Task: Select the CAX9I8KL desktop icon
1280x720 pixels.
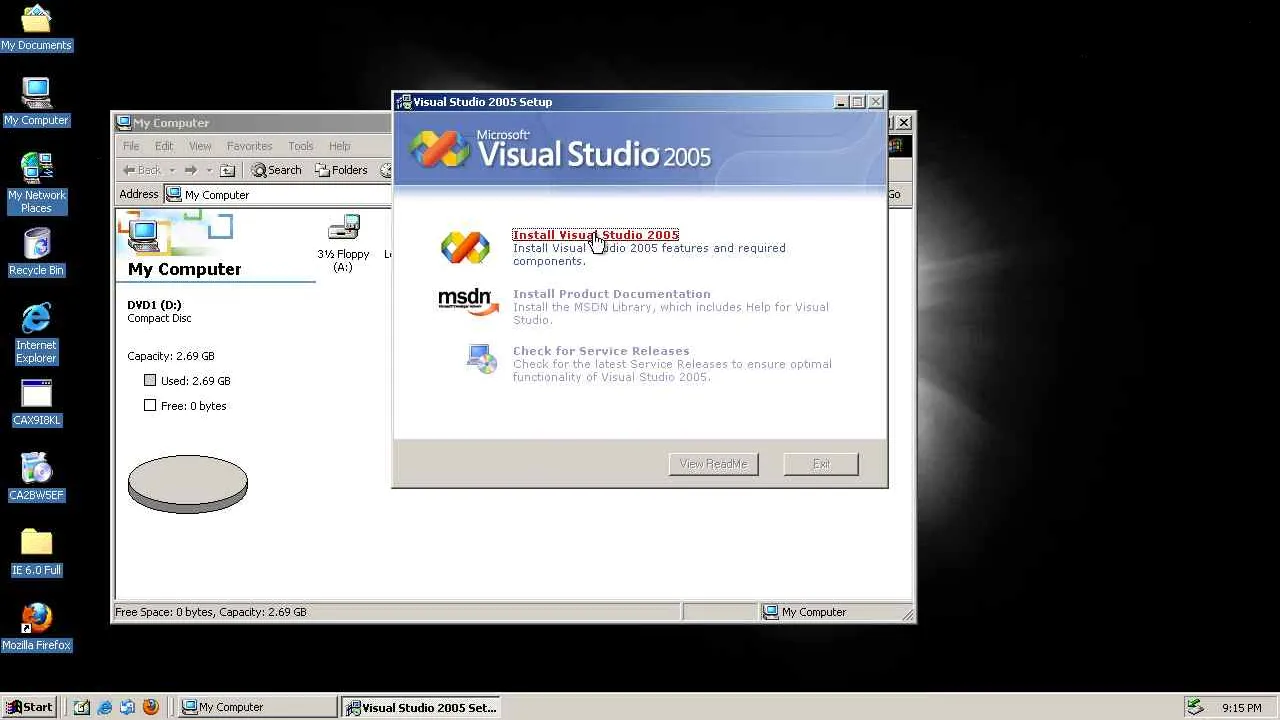Action: point(36,403)
